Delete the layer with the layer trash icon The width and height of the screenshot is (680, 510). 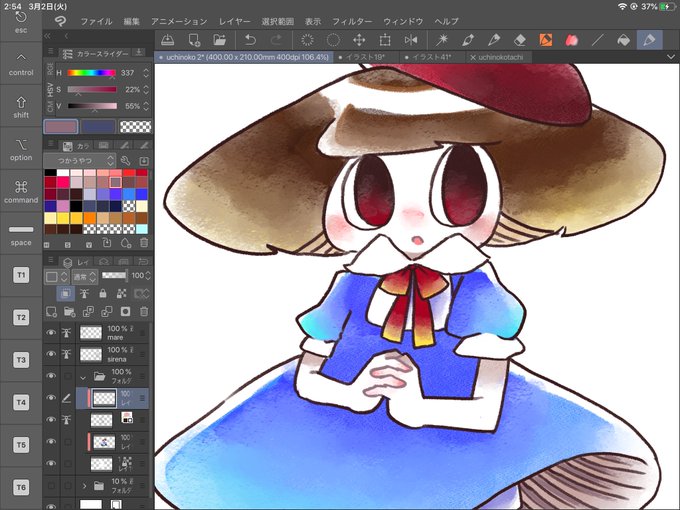[144, 311]
